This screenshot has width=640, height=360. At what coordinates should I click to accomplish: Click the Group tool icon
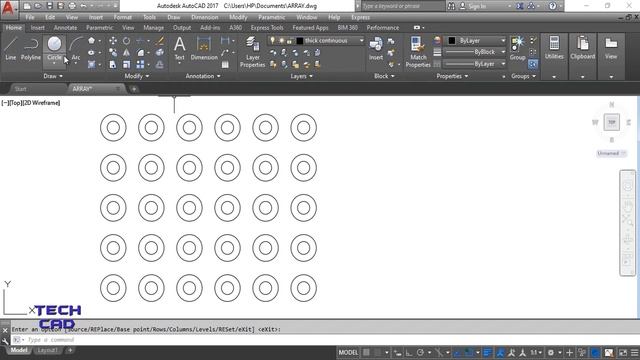click(518, 49)
